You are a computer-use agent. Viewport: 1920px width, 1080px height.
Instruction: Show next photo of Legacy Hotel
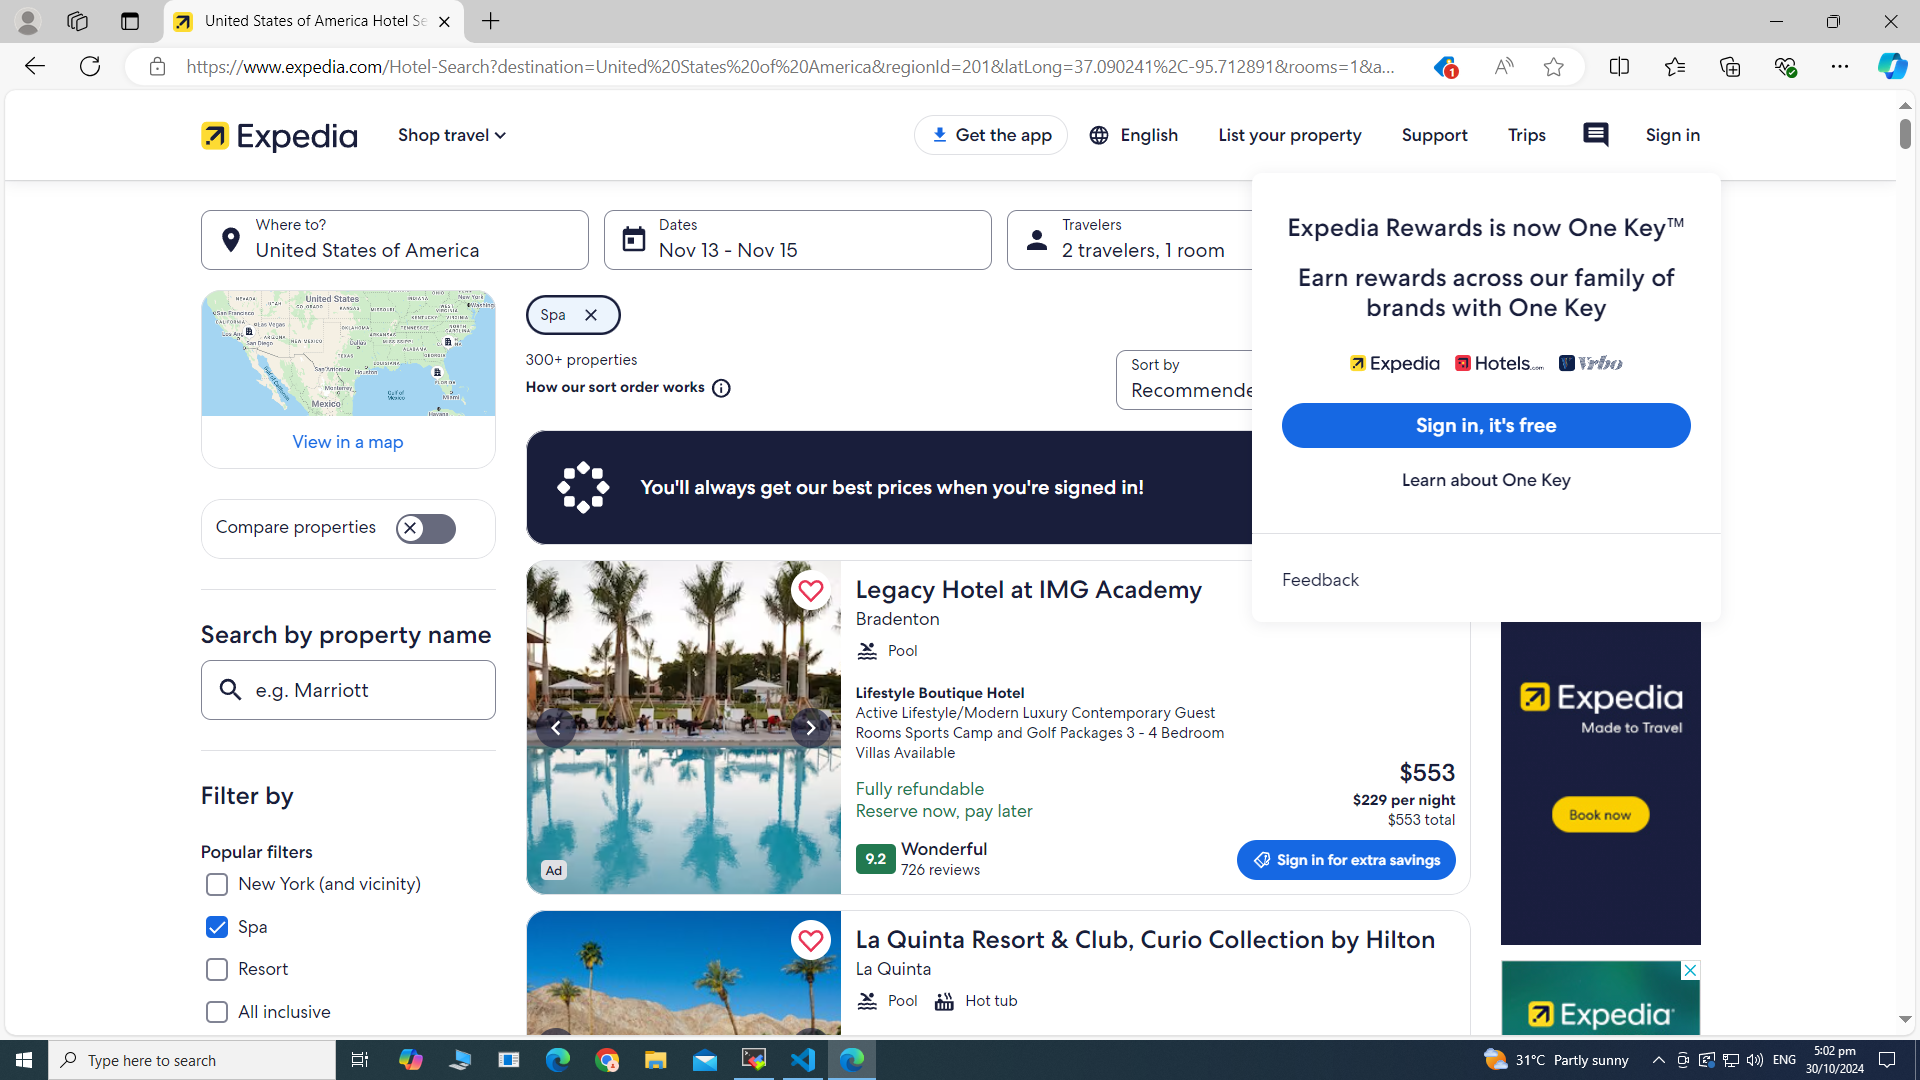pos(810,728)
